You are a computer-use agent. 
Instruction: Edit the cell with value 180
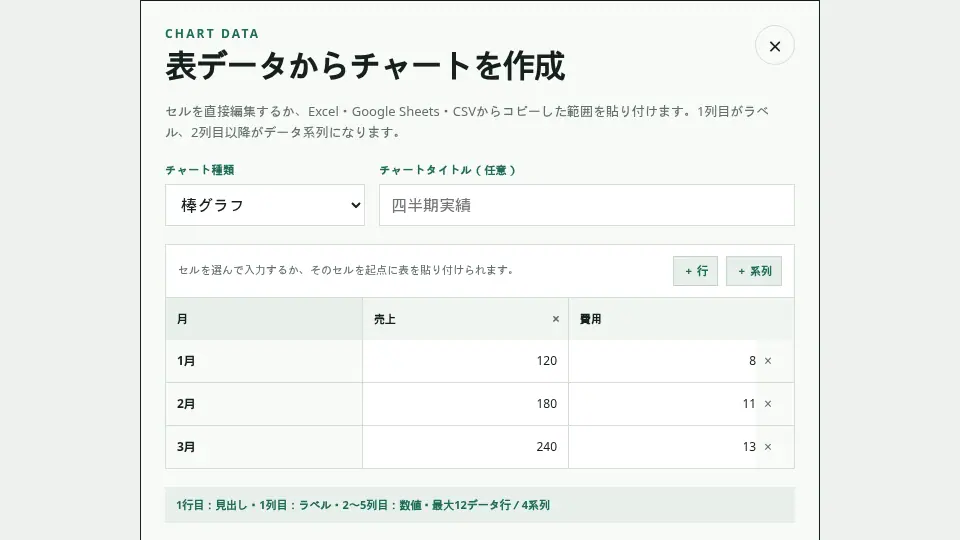coord(465,404)
